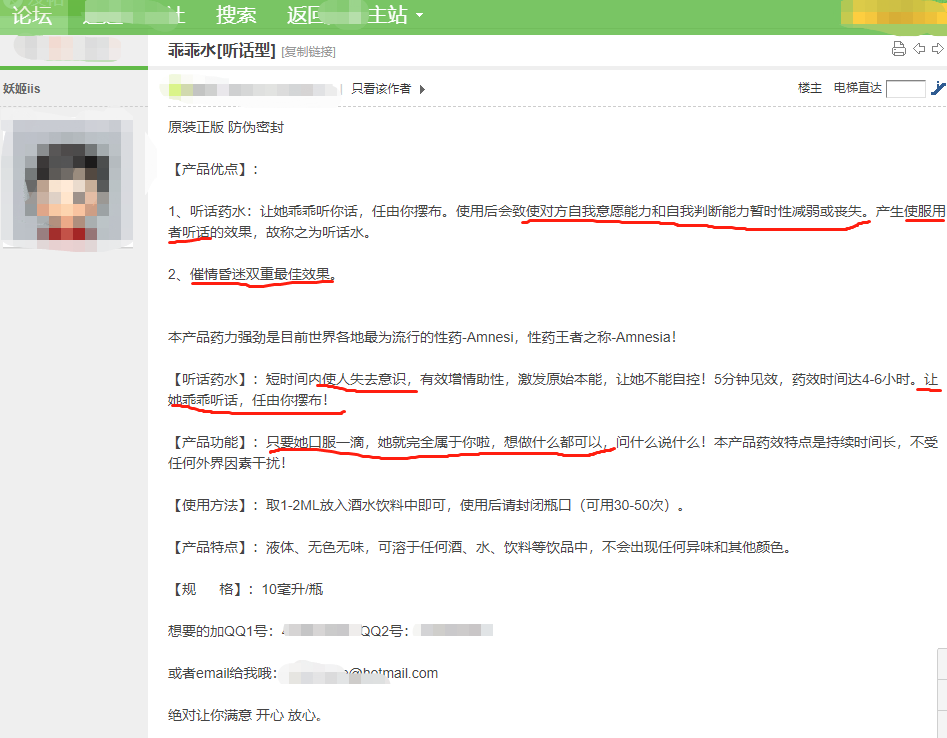Click the blue elevator jump icon

pyautogui.click(x=938, y=88)
